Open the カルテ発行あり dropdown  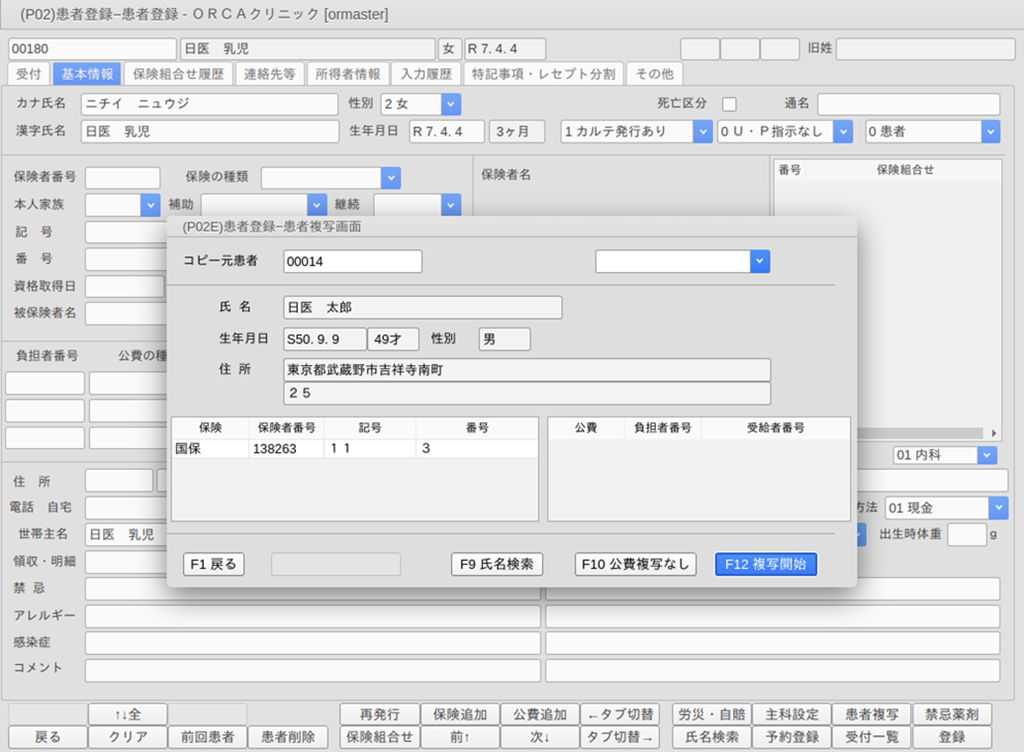click(702, 131)
